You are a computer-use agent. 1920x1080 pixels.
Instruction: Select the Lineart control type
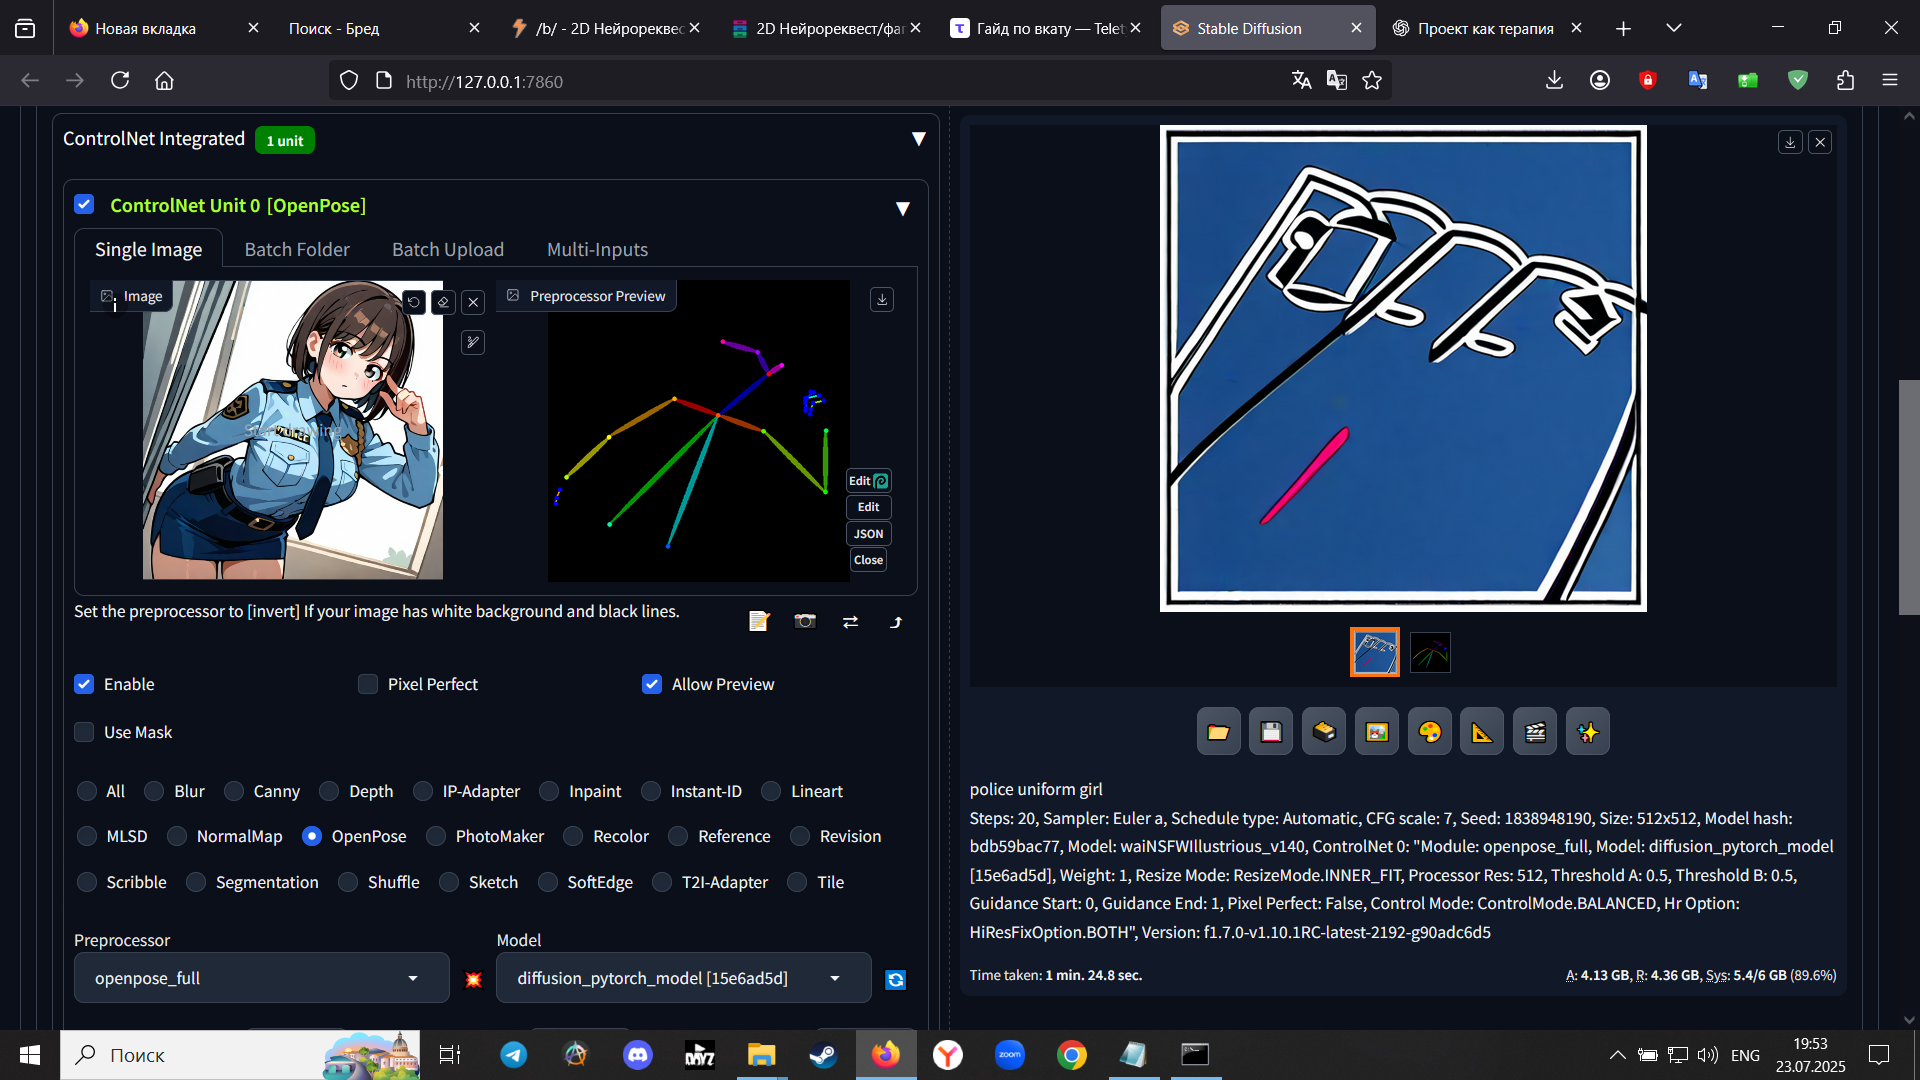click(x=771, y=791)
